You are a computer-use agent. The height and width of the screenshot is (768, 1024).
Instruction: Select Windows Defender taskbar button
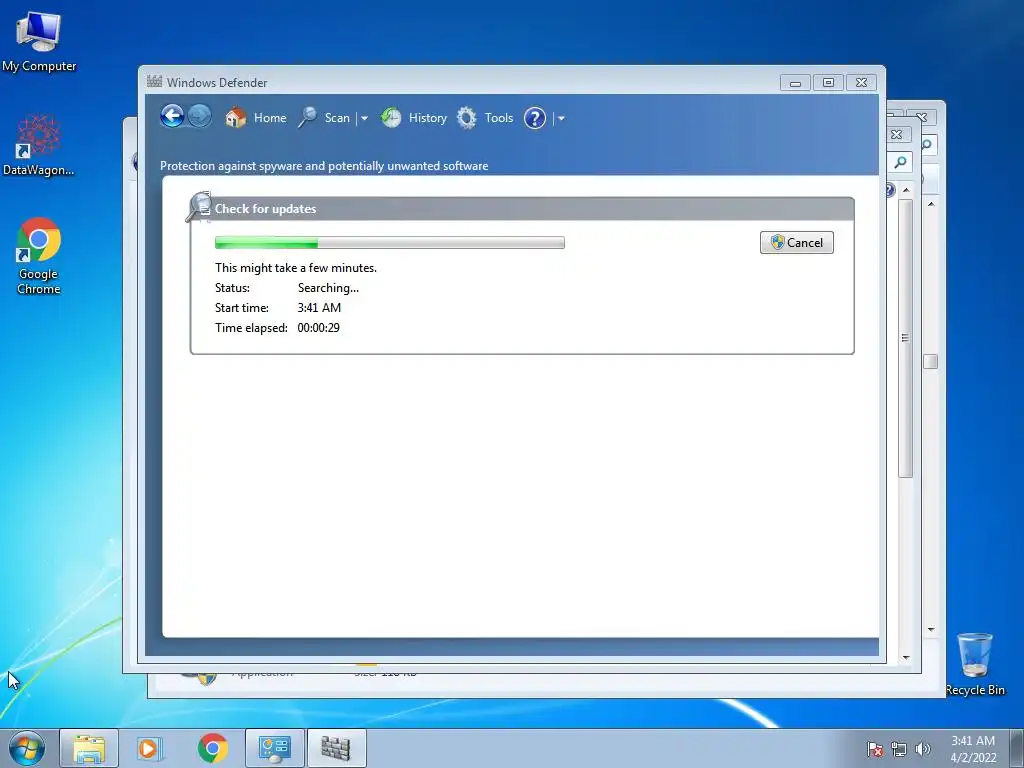pos(336,748)
